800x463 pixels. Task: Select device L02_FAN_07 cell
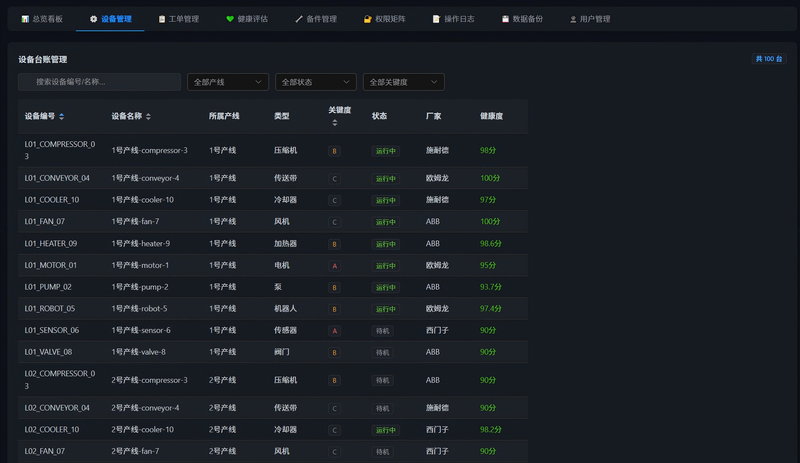tap(45, 451)
